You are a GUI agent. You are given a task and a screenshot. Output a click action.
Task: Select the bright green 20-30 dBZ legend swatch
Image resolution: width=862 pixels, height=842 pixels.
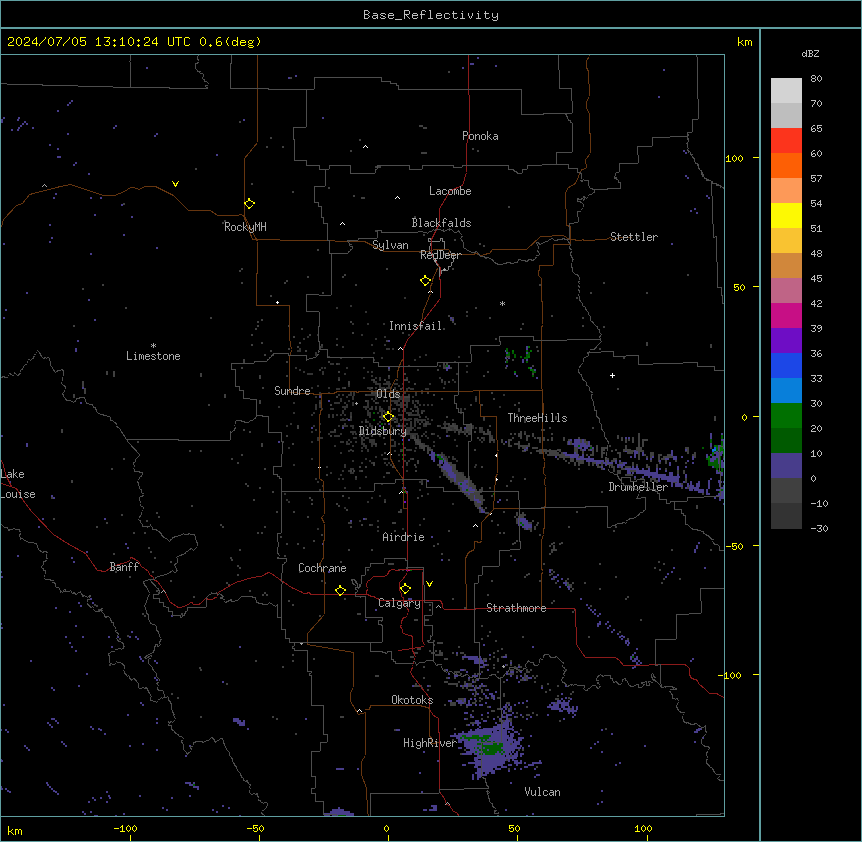point(786,416)
